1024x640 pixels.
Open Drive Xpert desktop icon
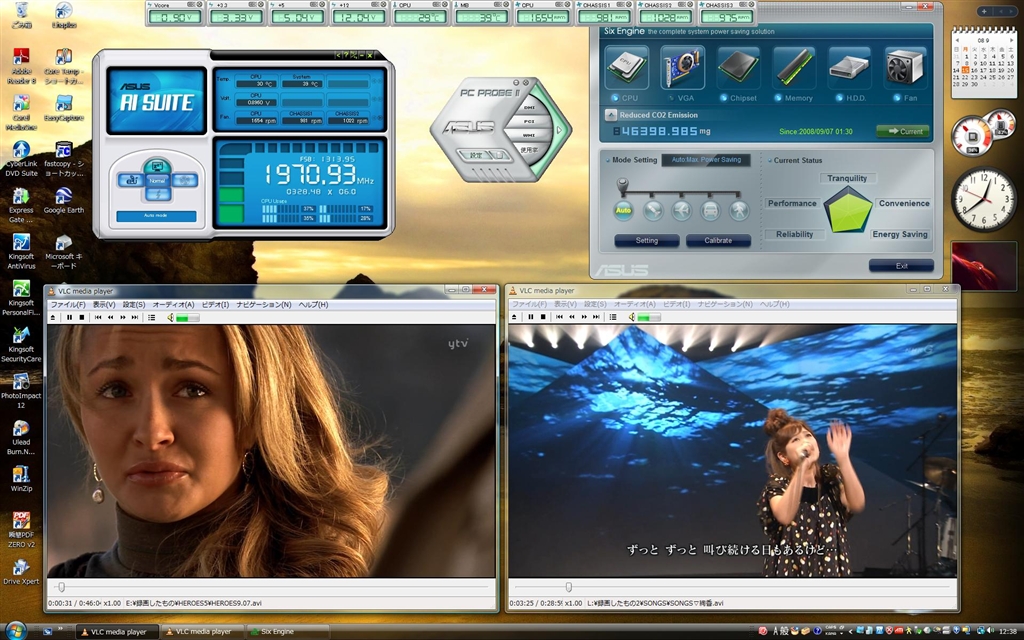pyautogui.click(x=21, y=571)
